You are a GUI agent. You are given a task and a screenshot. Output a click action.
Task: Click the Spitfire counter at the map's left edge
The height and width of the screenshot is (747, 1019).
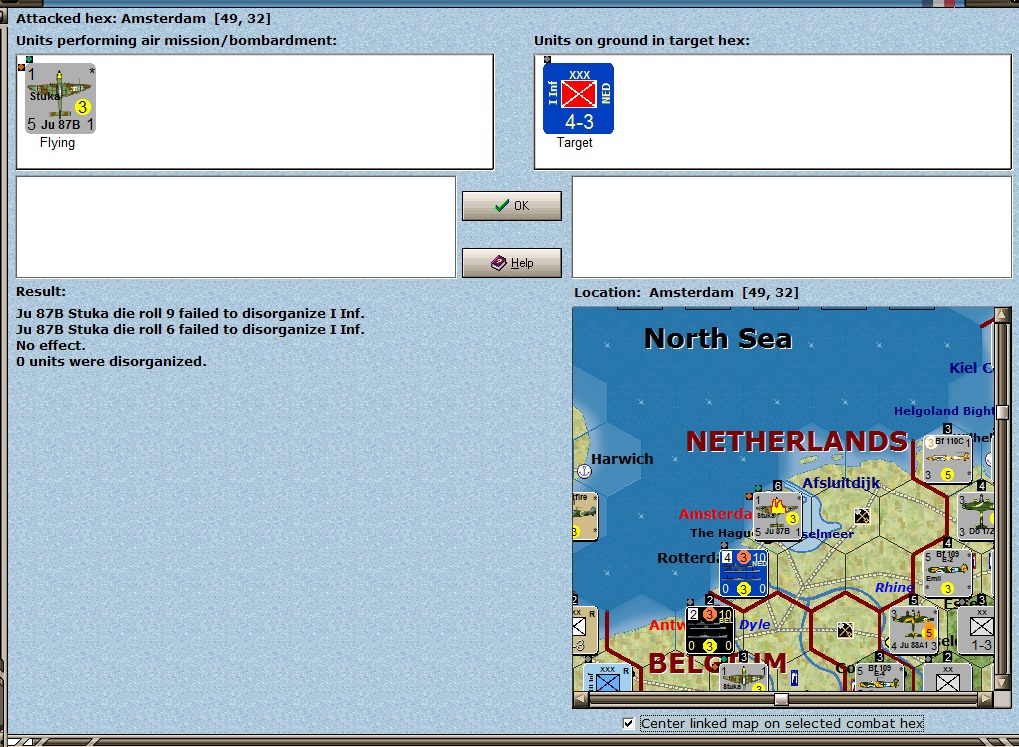click(585, 516)
